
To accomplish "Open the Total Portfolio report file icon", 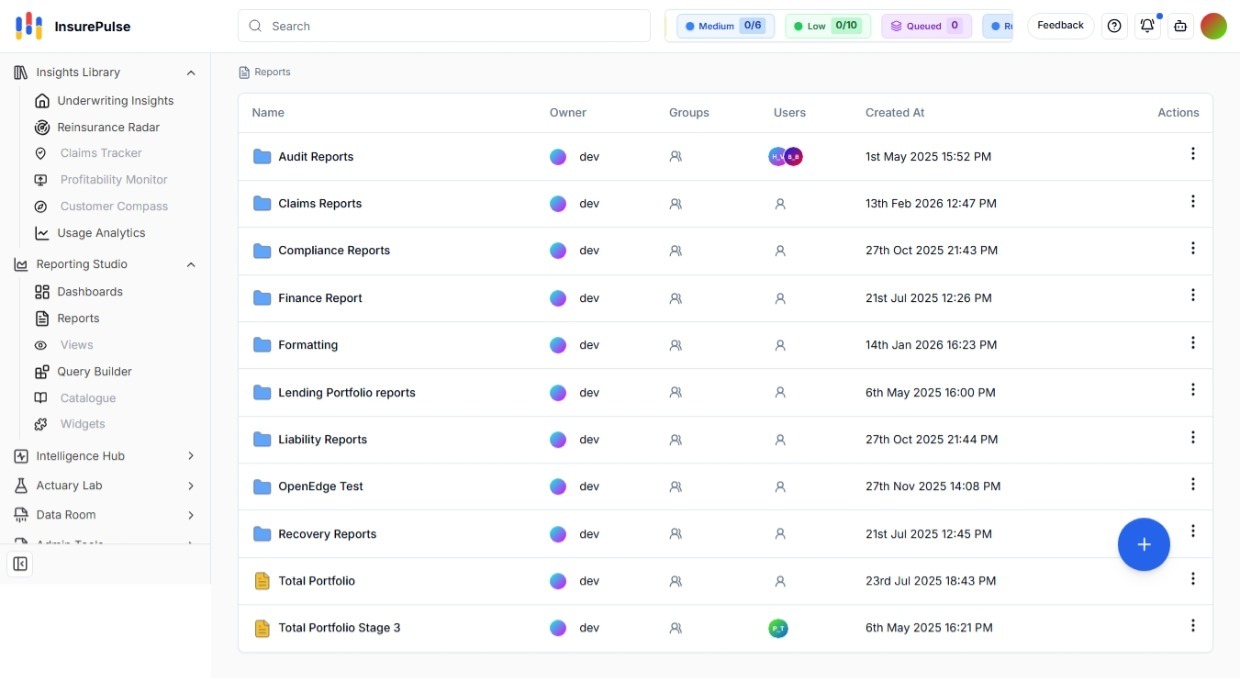I will [262, 581].
